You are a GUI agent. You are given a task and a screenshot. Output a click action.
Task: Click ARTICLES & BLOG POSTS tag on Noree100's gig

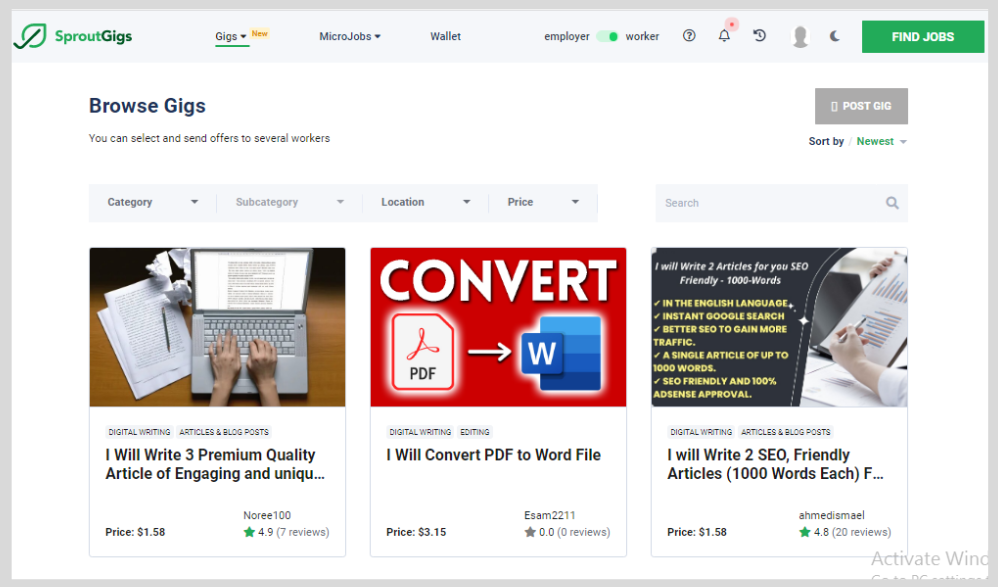coord(224,432)
